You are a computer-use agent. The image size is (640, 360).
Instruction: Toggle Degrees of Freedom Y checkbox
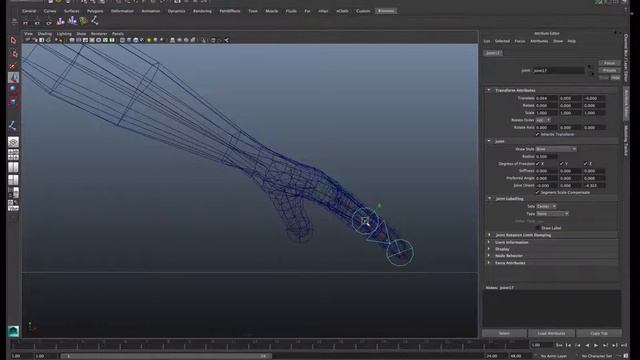point(562,164)
